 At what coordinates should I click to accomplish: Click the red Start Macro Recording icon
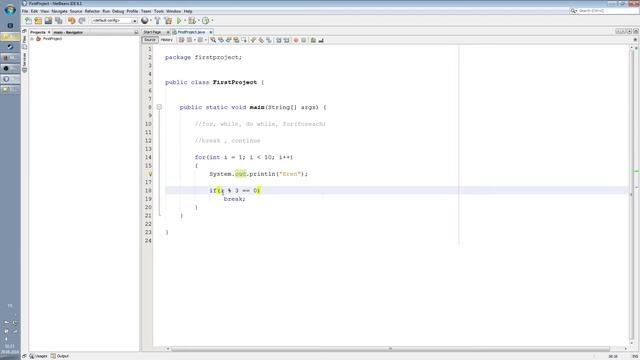[296, 40]
